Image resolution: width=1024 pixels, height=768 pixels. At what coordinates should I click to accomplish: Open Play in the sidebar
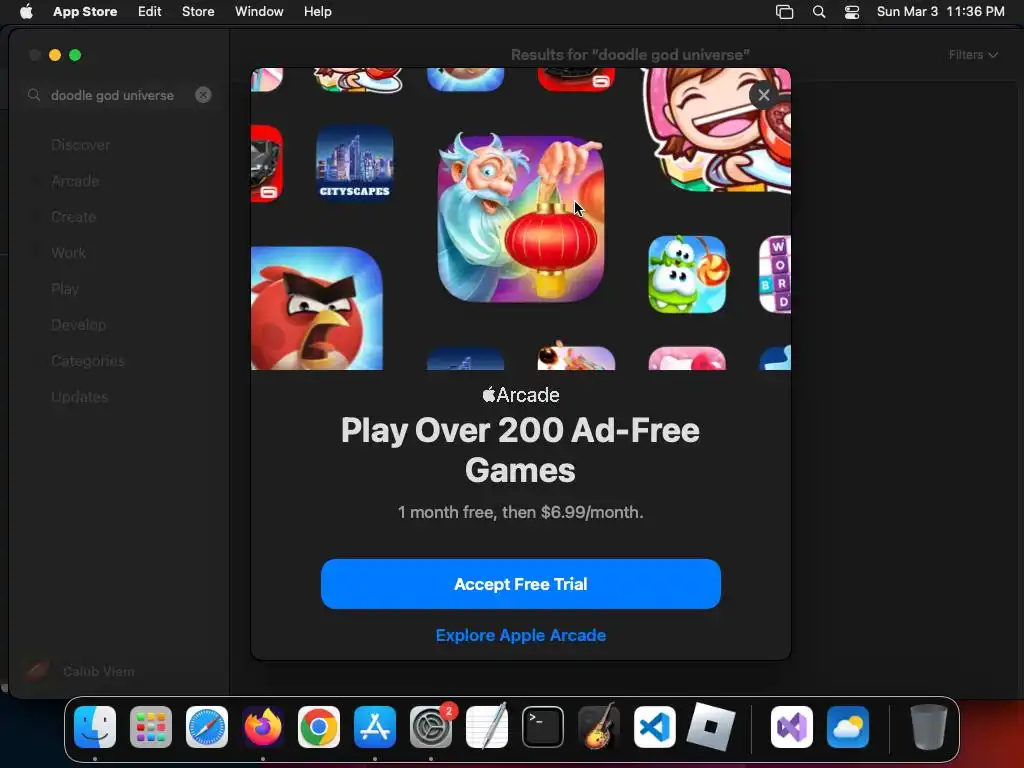65,289
